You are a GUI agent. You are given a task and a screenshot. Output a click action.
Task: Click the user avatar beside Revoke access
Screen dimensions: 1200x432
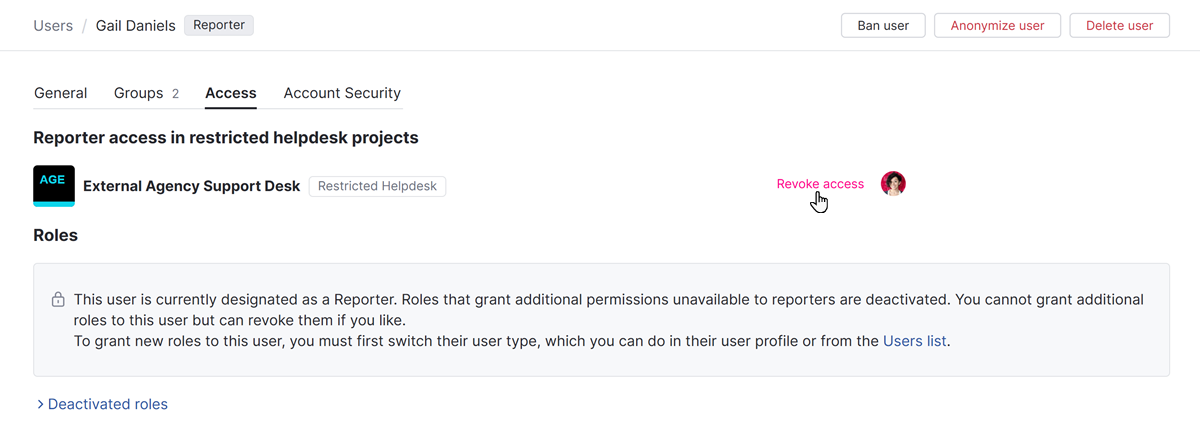click(x=893, y=184)
